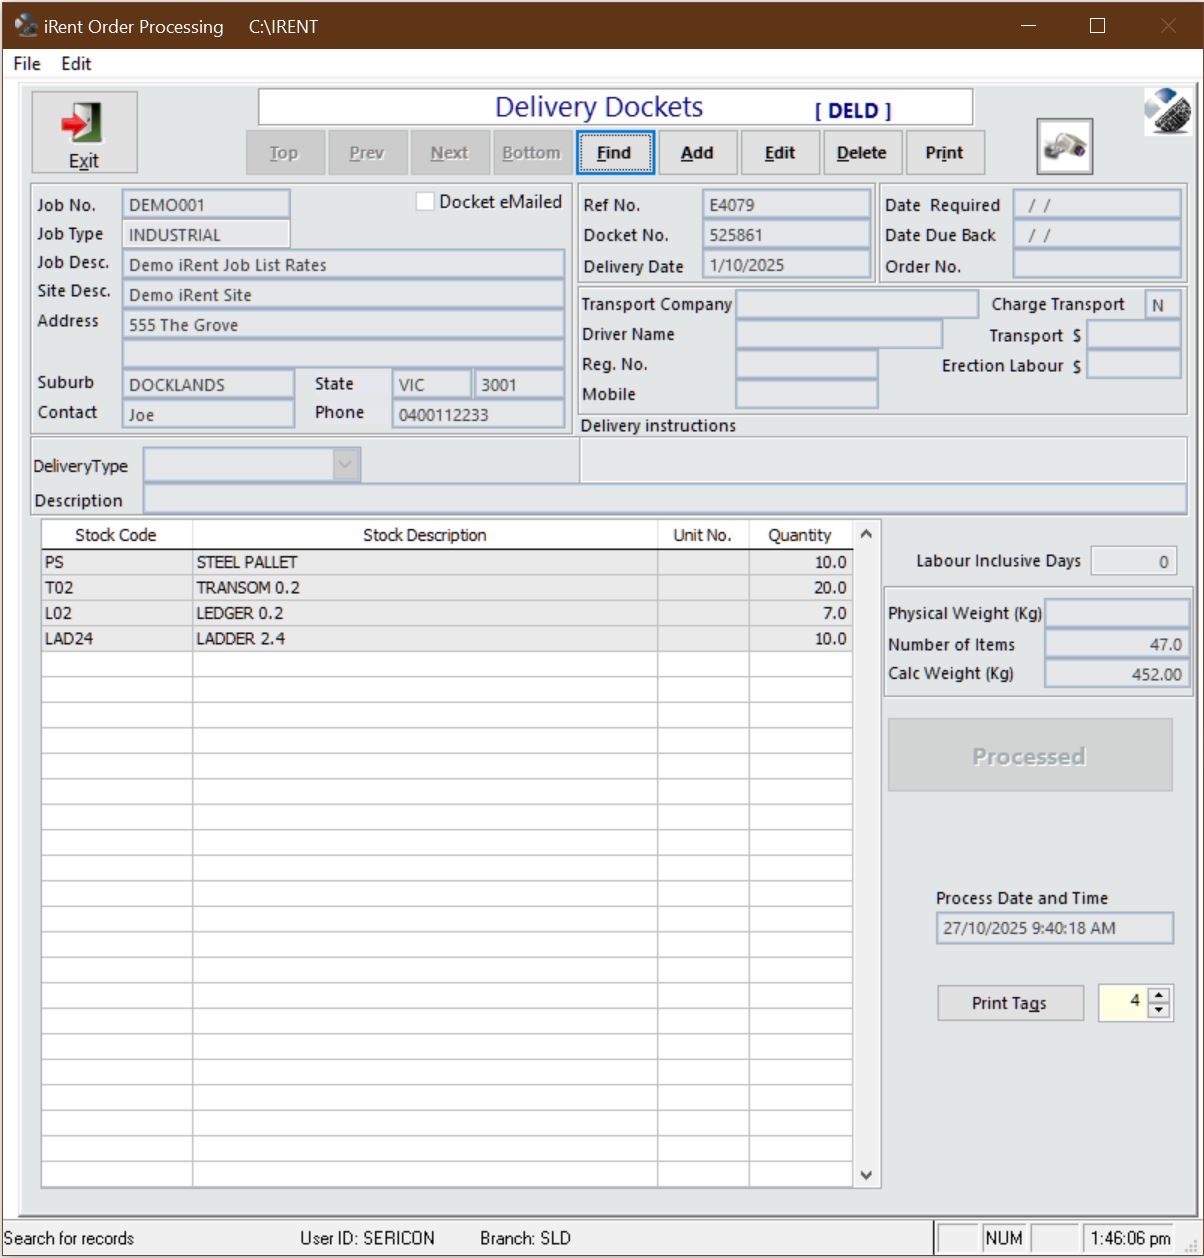Click the camera icon button
This screenshot has height=1258, width=1204.
1064,147
